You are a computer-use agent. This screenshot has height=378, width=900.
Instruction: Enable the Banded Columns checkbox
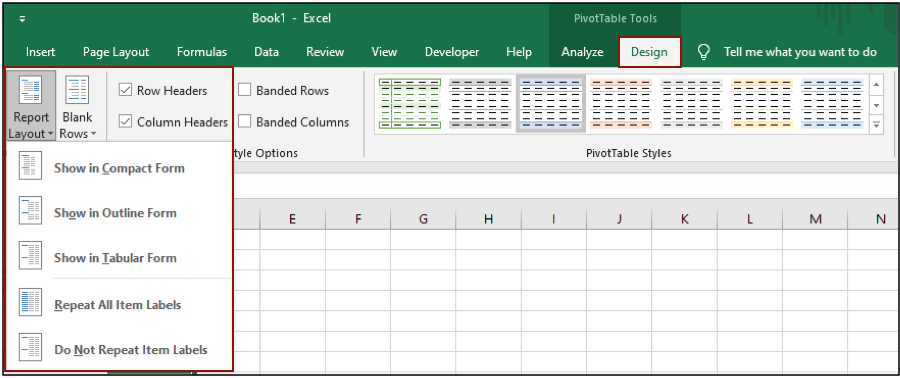(x=245, y=122)
